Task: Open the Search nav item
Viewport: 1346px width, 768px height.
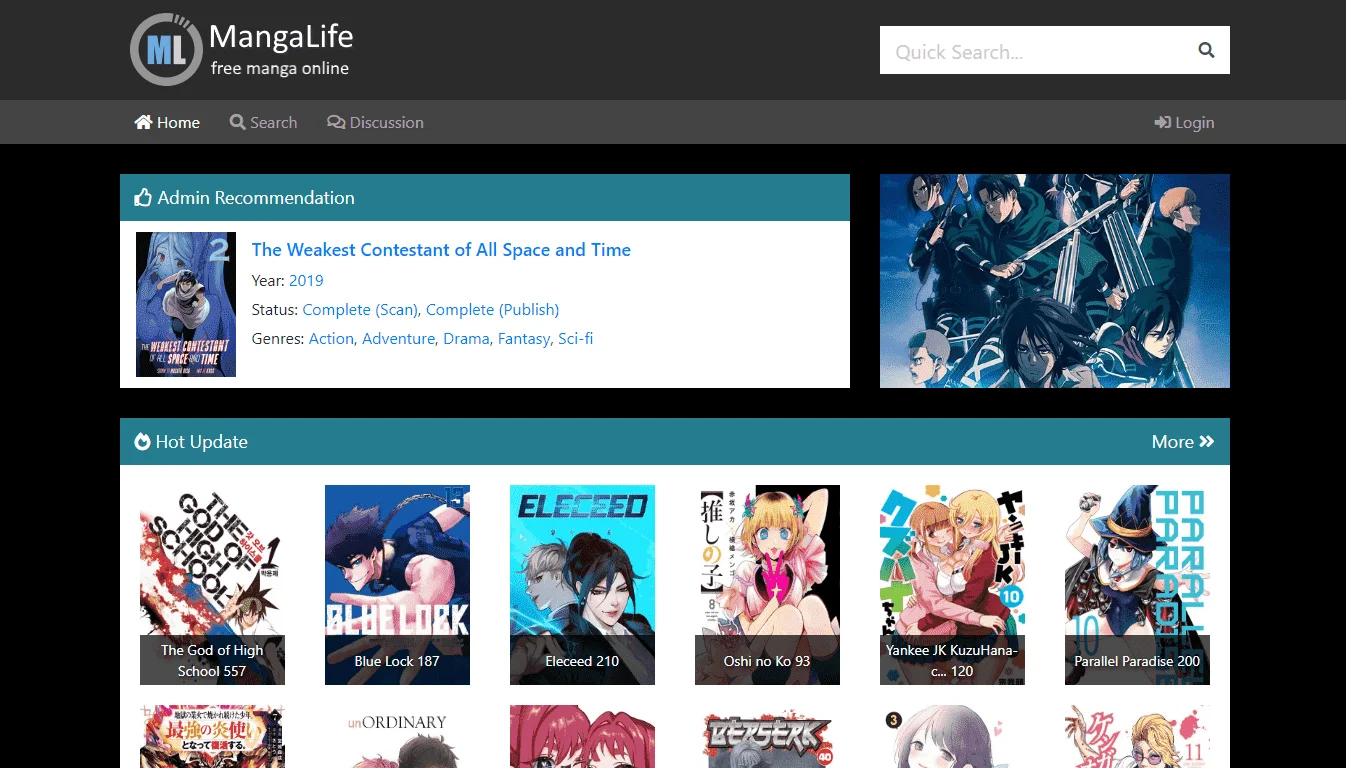Action: point(263,122)
